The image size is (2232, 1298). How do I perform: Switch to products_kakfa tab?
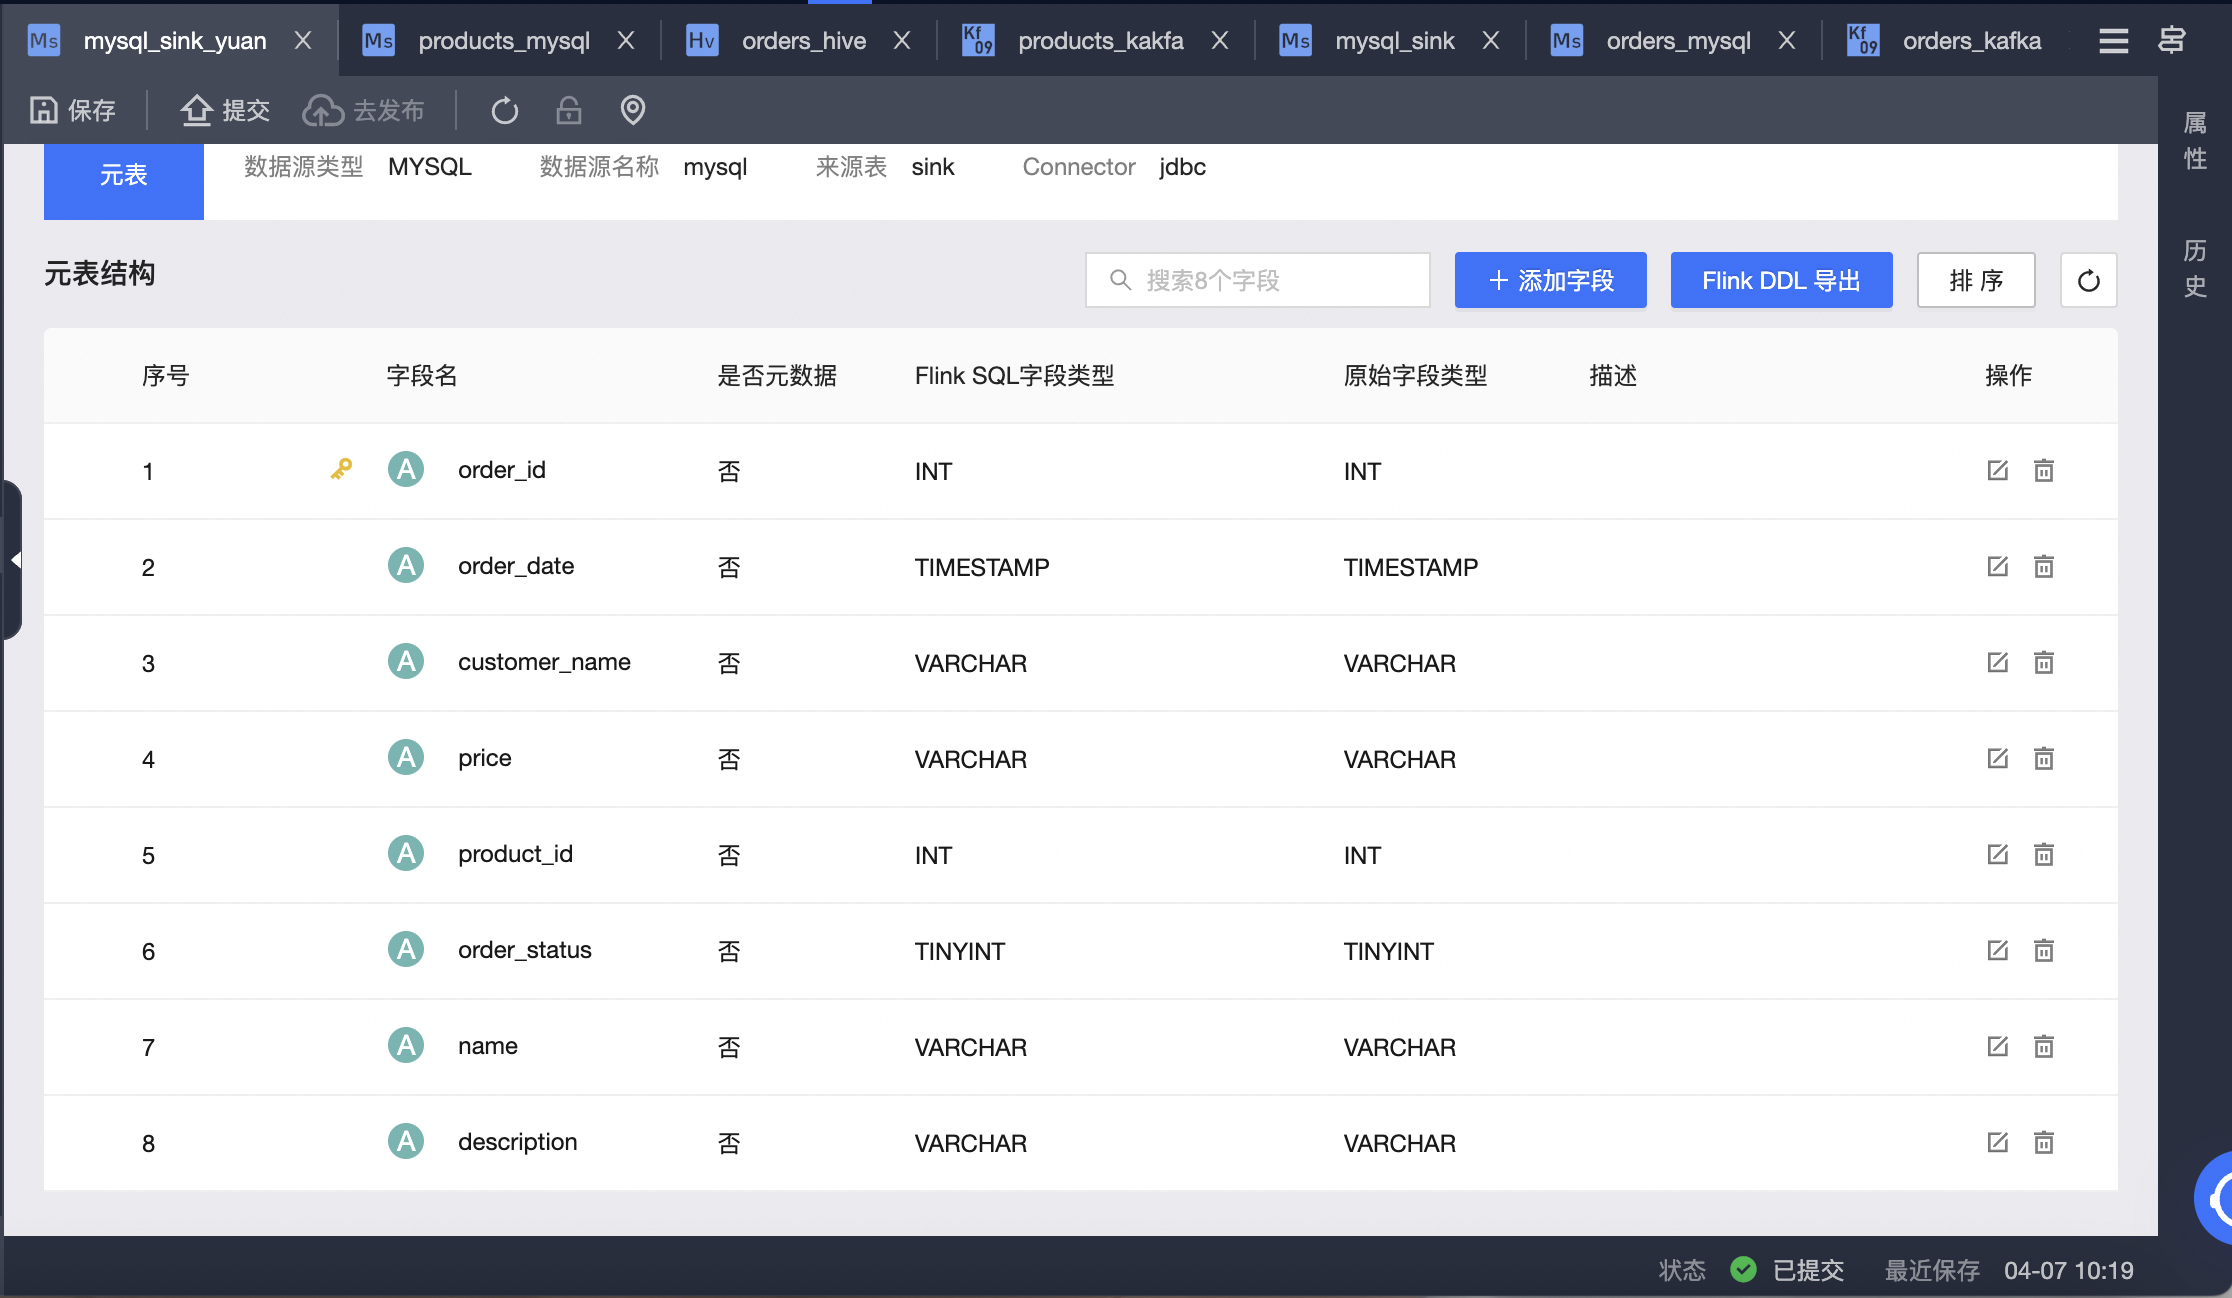coord(1100,41)
